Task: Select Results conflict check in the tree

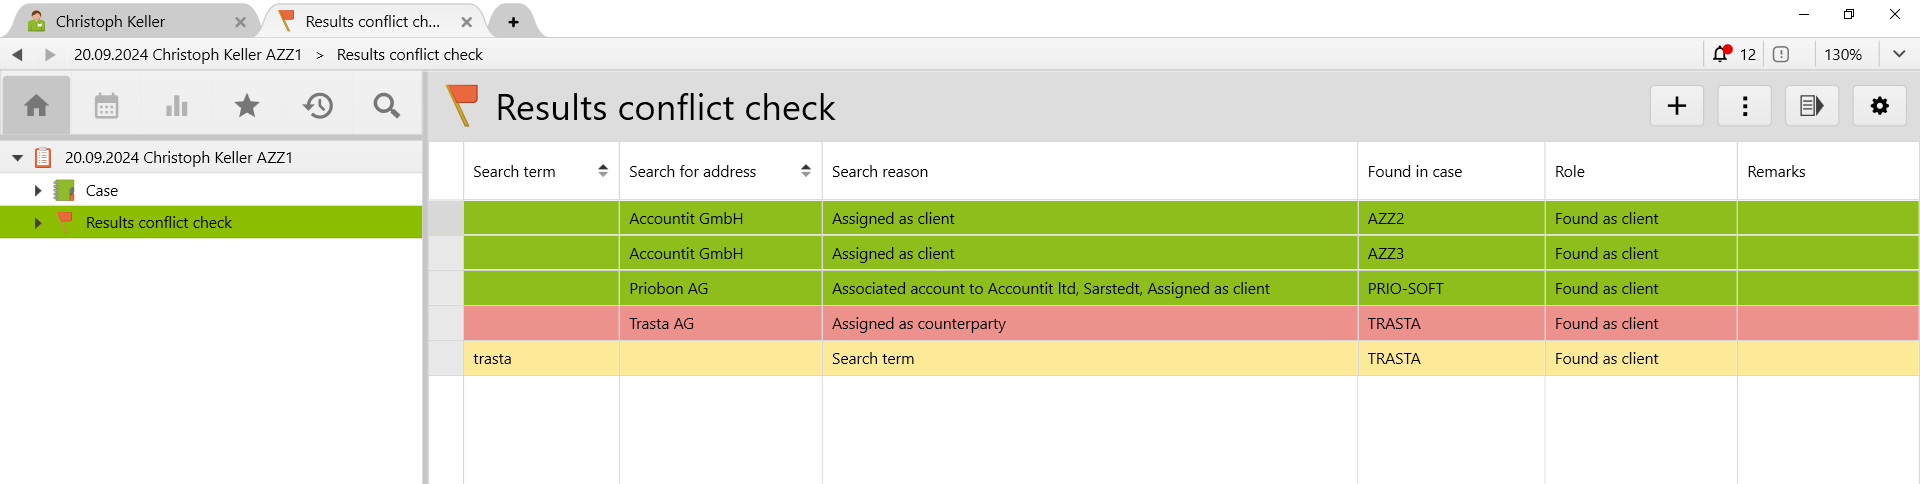Action: (159, 222)
